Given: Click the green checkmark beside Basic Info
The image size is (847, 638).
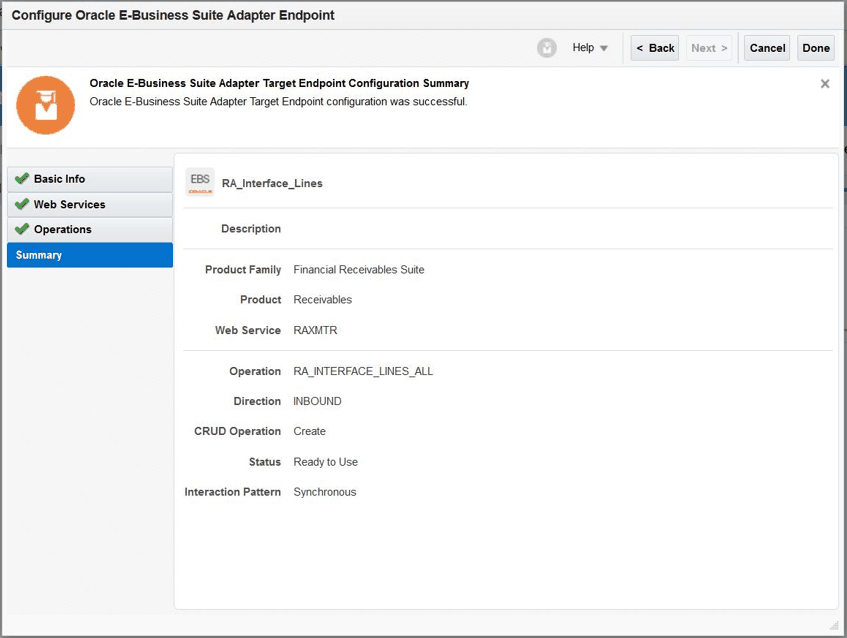Looking at the screenshot, I should pos(21,179).
